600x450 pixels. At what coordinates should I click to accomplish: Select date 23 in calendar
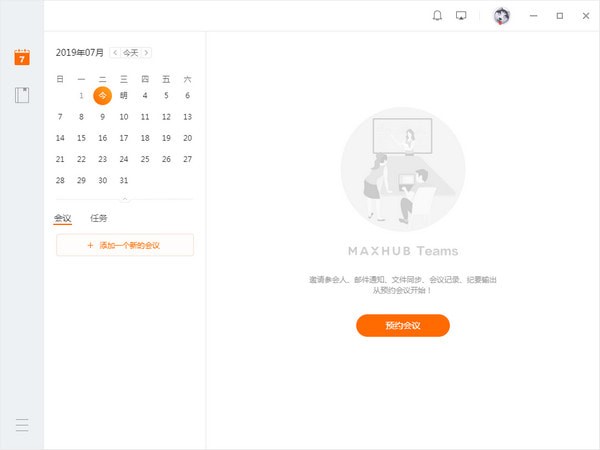click(x=103, y=159)
